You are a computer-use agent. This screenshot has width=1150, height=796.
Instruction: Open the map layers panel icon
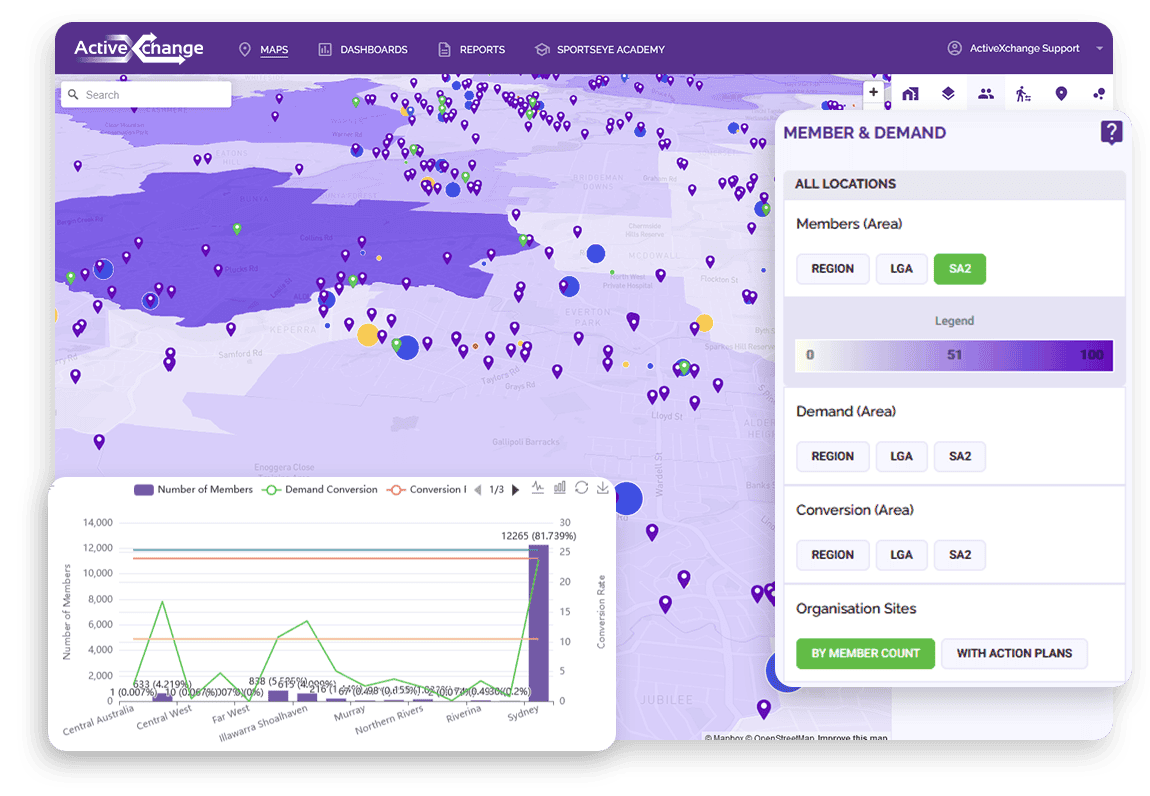click(x=948, y=94)
